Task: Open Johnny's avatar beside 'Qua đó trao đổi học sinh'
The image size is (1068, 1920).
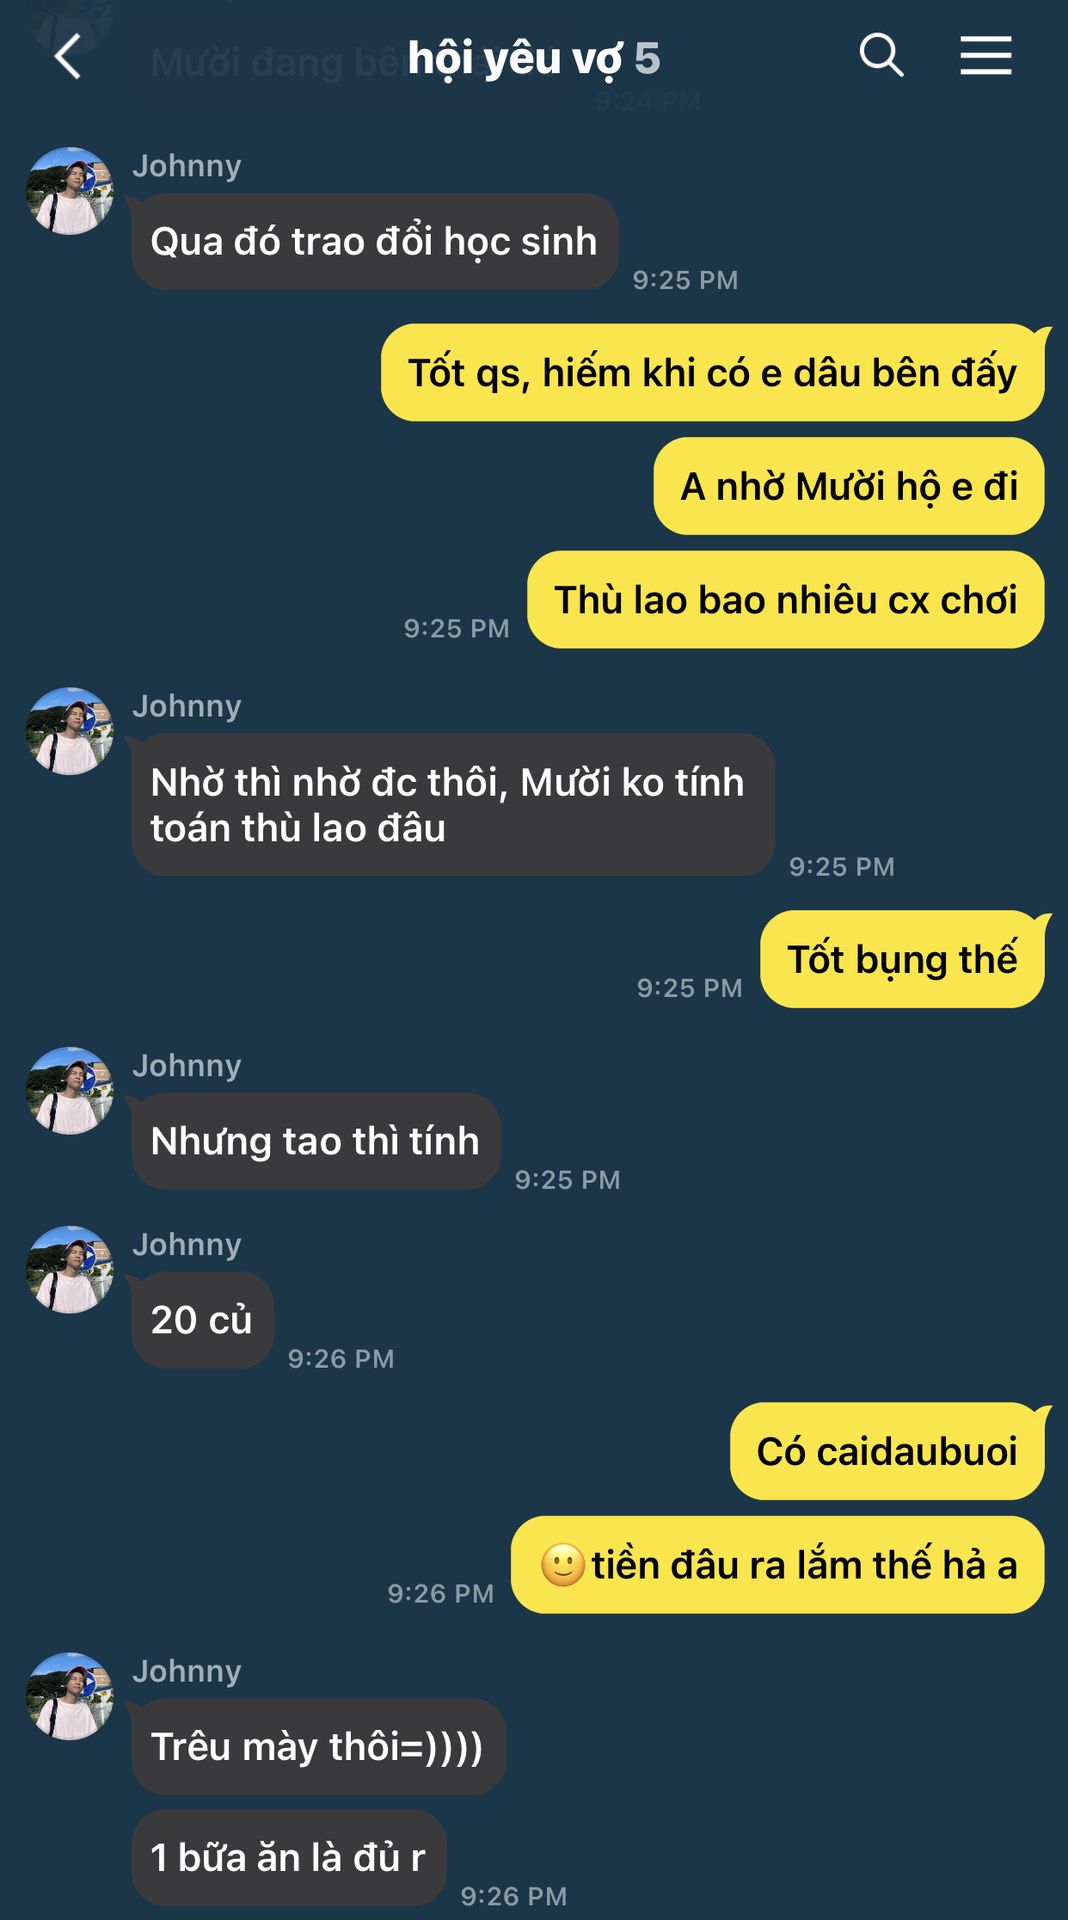Action: (x=69, y=191)
